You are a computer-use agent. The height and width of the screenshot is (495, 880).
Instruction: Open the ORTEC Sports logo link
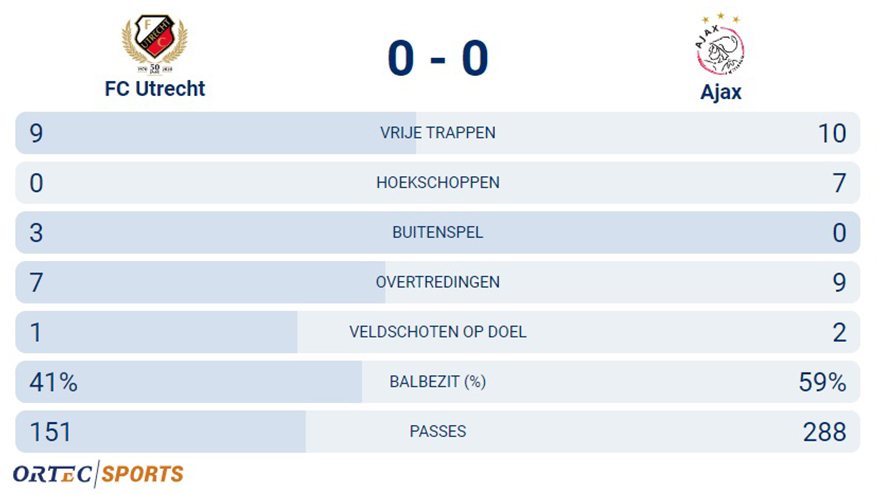point(98,474)
